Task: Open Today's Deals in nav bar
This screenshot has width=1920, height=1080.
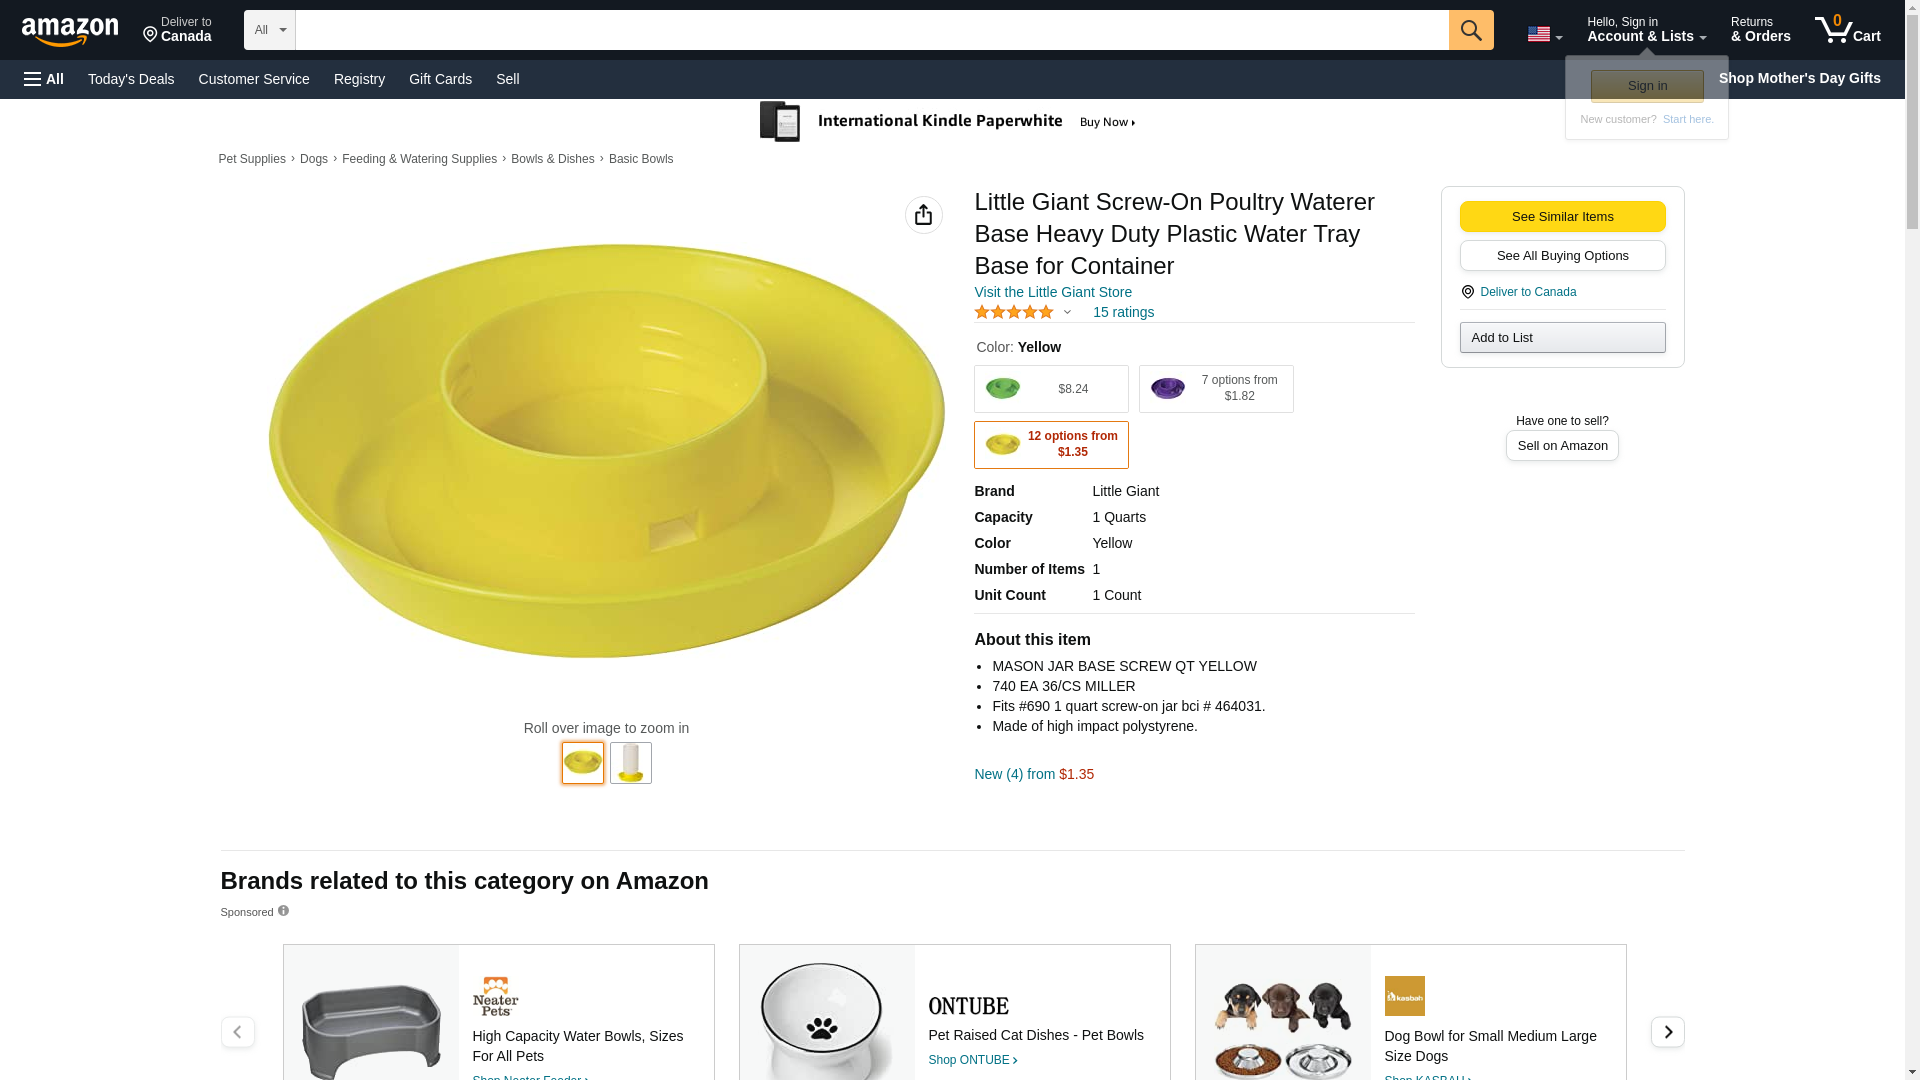Action: pos(131,79)
